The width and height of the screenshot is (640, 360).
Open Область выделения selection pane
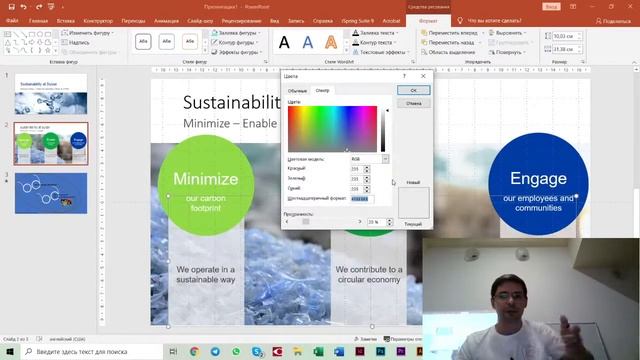(x=448, y=52)
